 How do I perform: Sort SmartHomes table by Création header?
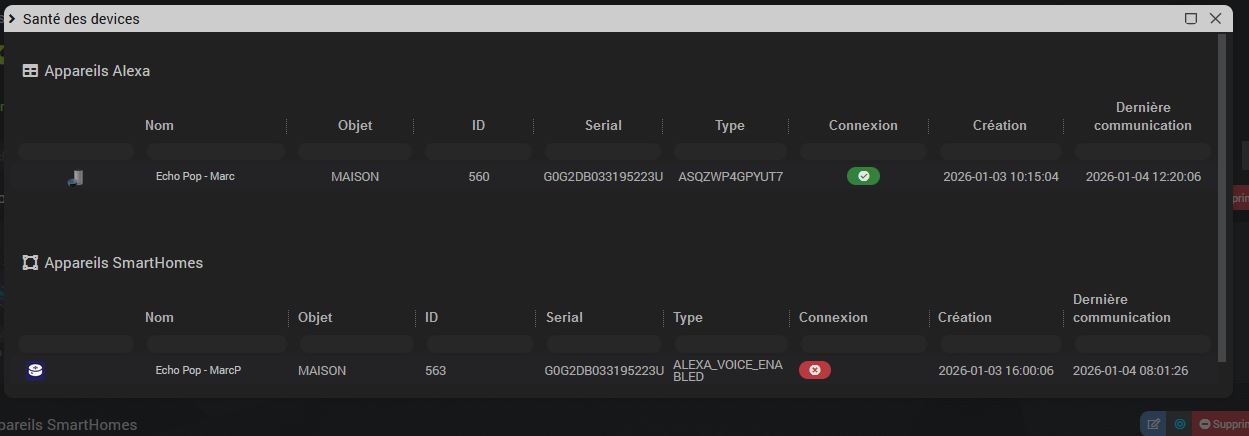click(964, 317)
